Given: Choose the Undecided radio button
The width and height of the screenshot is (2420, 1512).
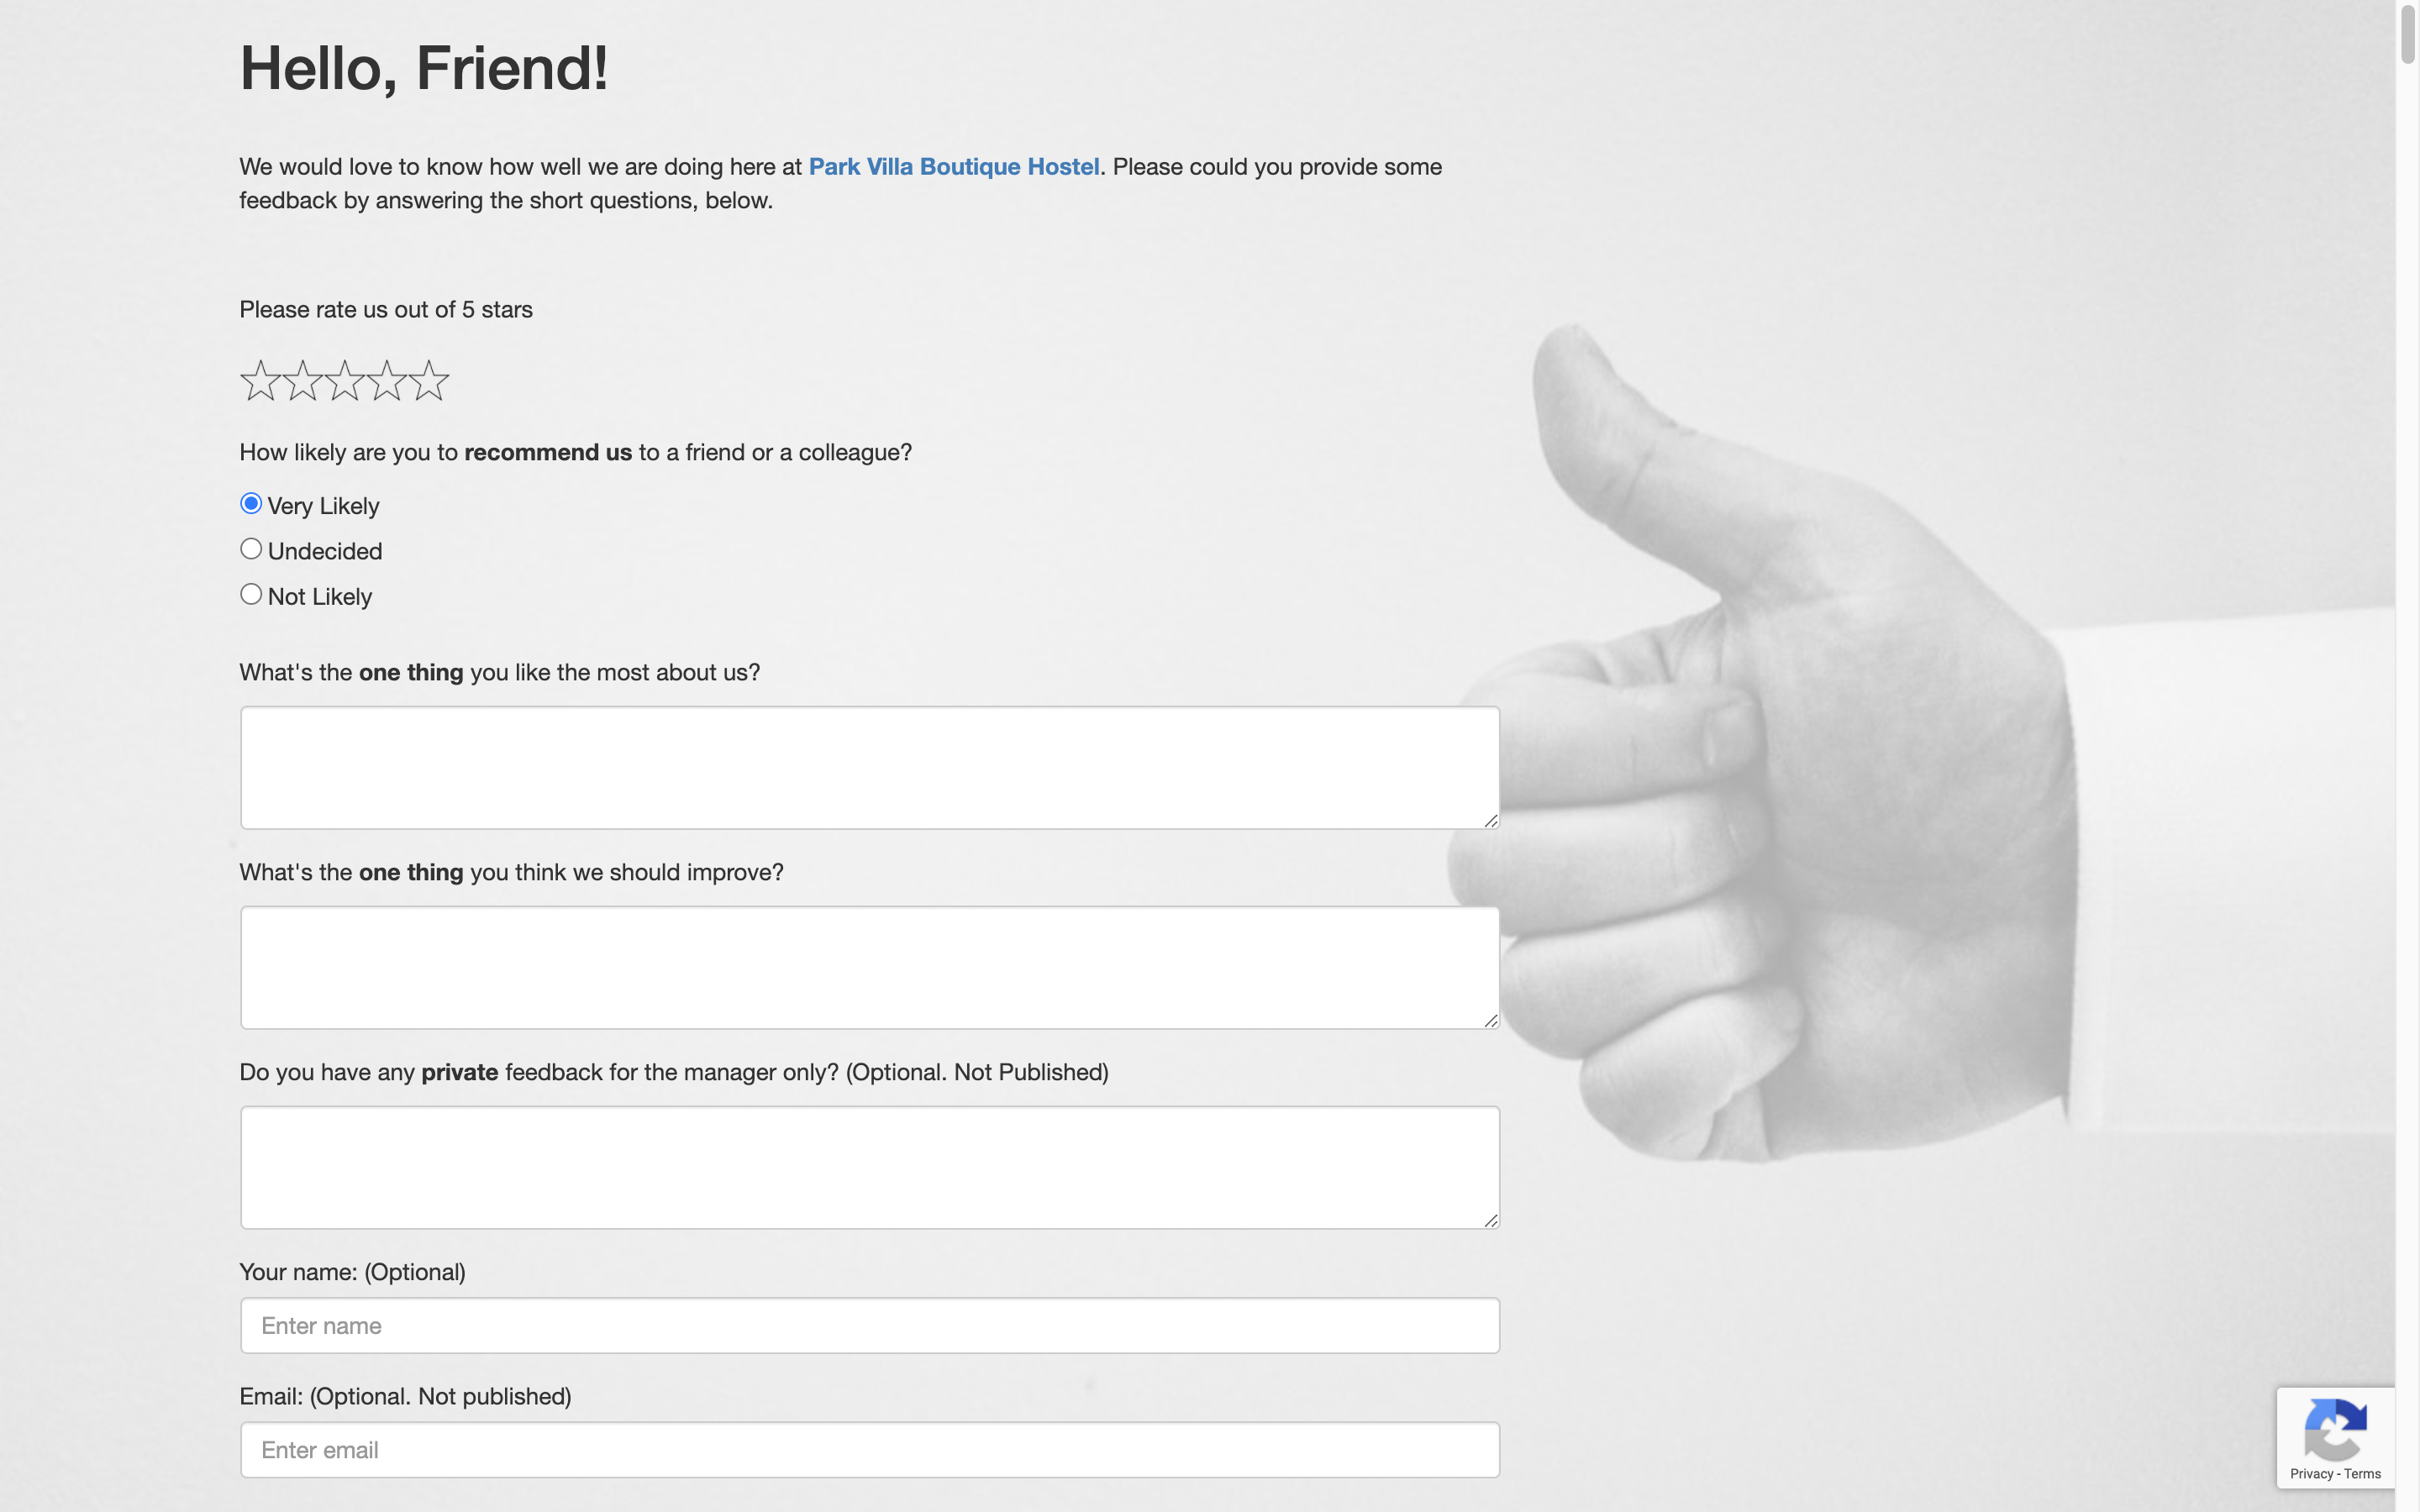Looking at the screenshot, I should (x=251, y=549).
